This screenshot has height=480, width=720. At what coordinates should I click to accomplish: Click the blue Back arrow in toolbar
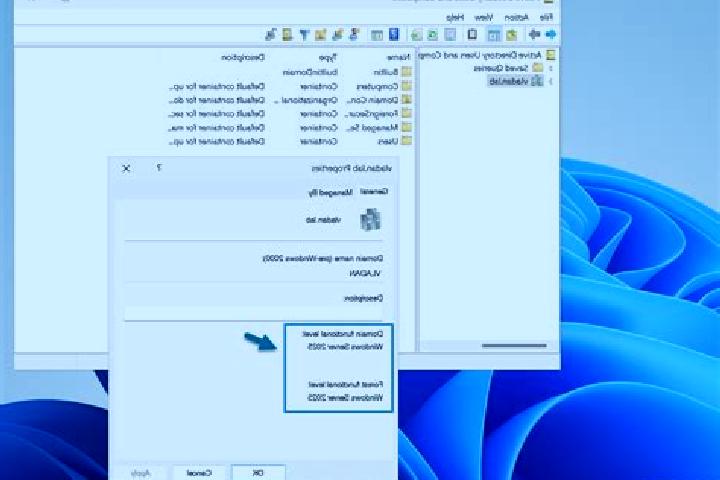550,34
